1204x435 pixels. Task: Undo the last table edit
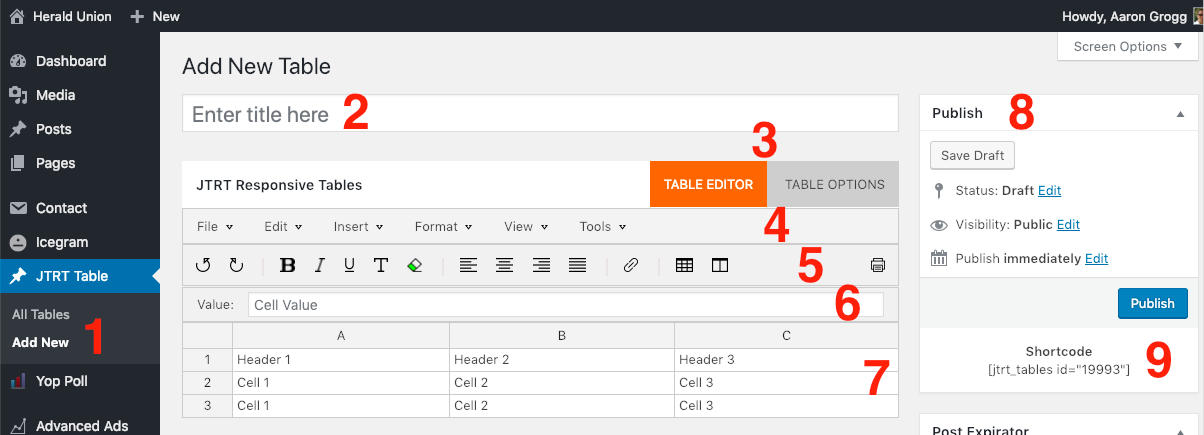(x=203, y=265)
